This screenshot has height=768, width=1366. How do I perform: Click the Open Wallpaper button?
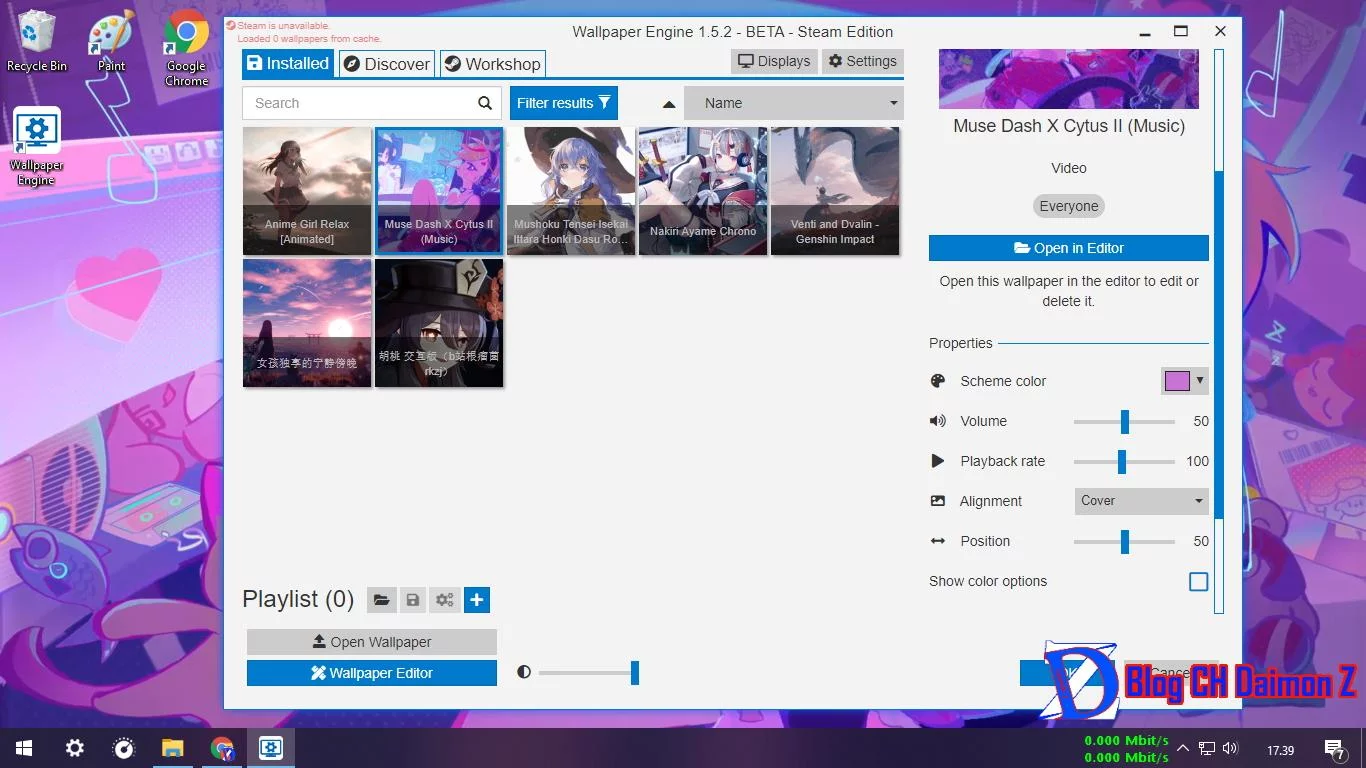(x=372, y=642)
